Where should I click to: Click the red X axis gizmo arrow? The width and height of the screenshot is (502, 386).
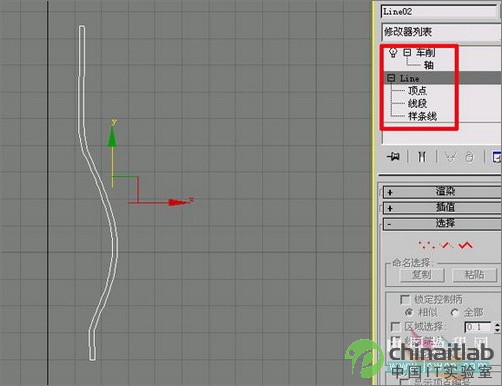(178, 202)
